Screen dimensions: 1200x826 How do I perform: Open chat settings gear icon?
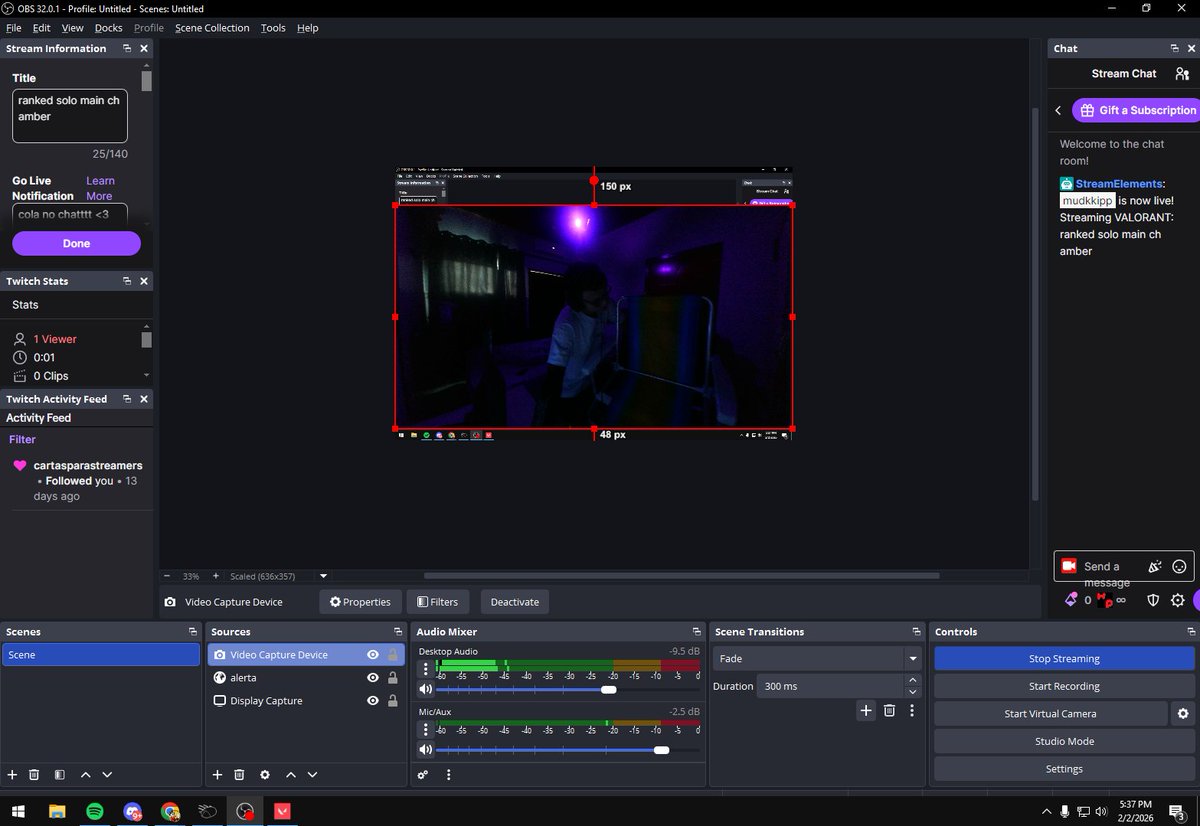tap(1178, 600)
